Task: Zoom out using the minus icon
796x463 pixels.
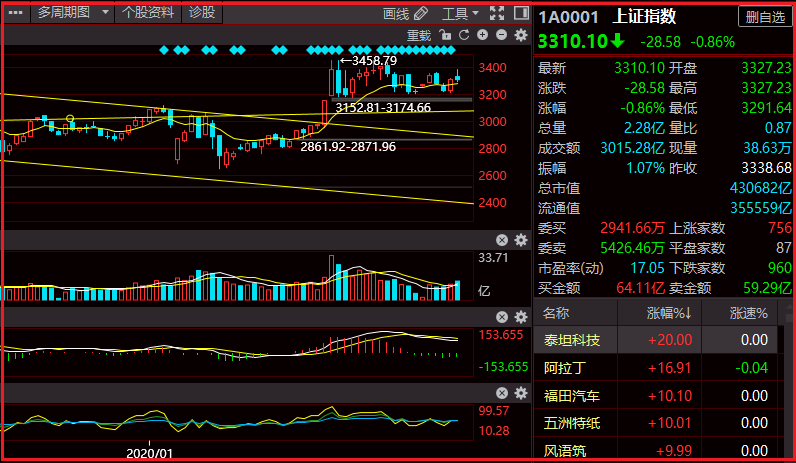Action: pos(500,35)
